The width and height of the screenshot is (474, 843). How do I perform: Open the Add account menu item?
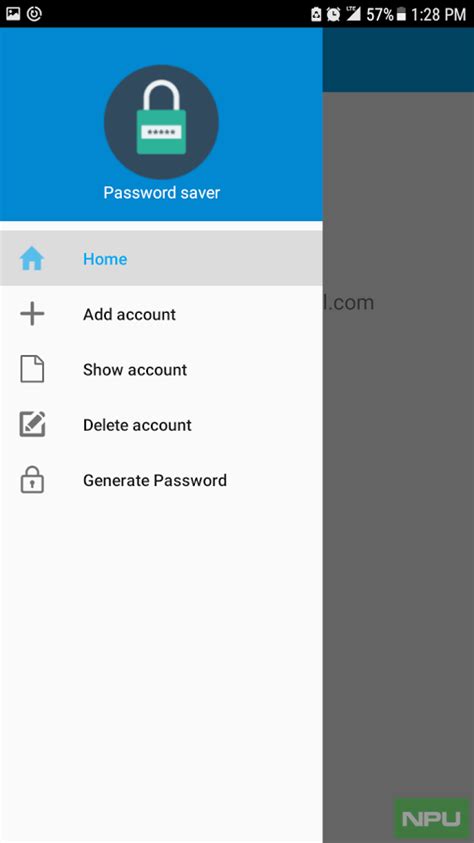pyautogui.click(x=161, y=314)
